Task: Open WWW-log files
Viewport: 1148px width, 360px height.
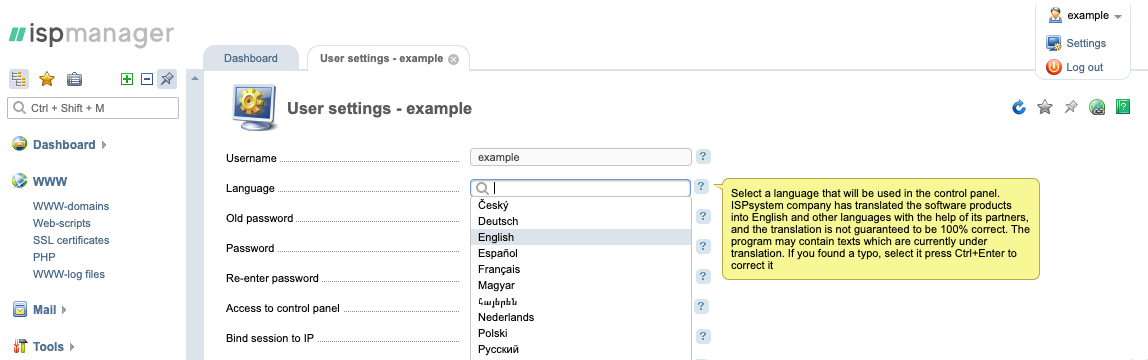Action: (x=69, y=274)
